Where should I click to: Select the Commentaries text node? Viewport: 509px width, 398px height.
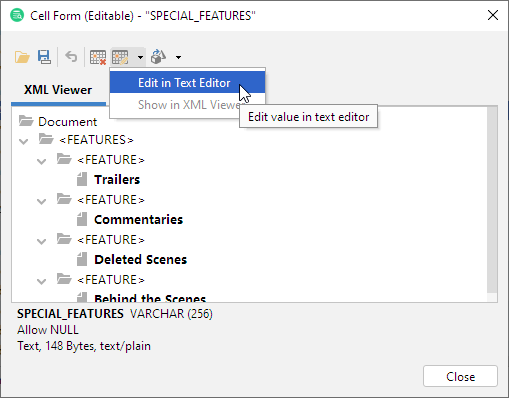pos(138,219)
